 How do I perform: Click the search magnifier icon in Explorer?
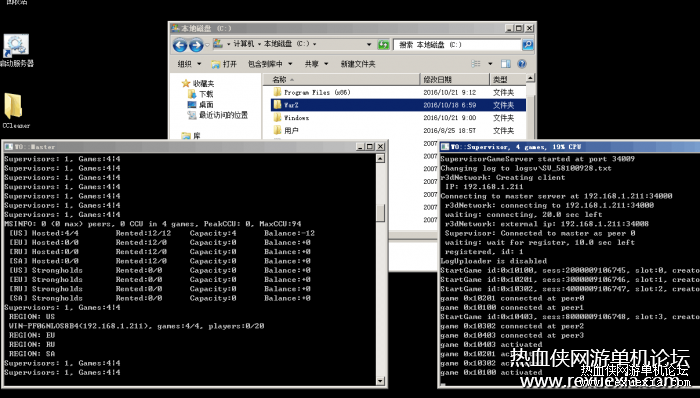coord(528,44)
